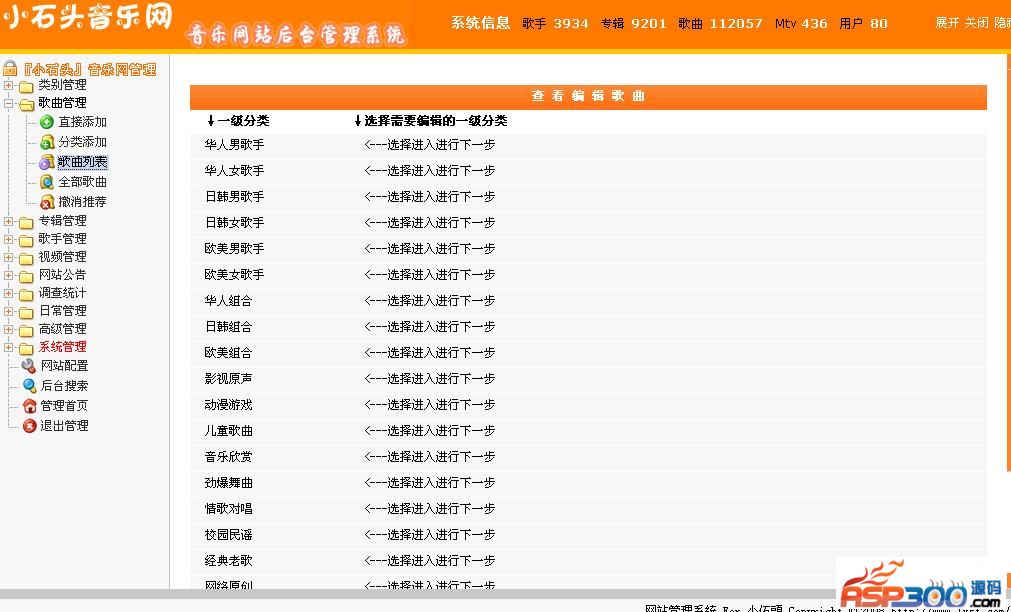1011x612 pixels.
Task: Expand the 视频管理 tree node
Action: pyautogui.click(x=8, y=257)
